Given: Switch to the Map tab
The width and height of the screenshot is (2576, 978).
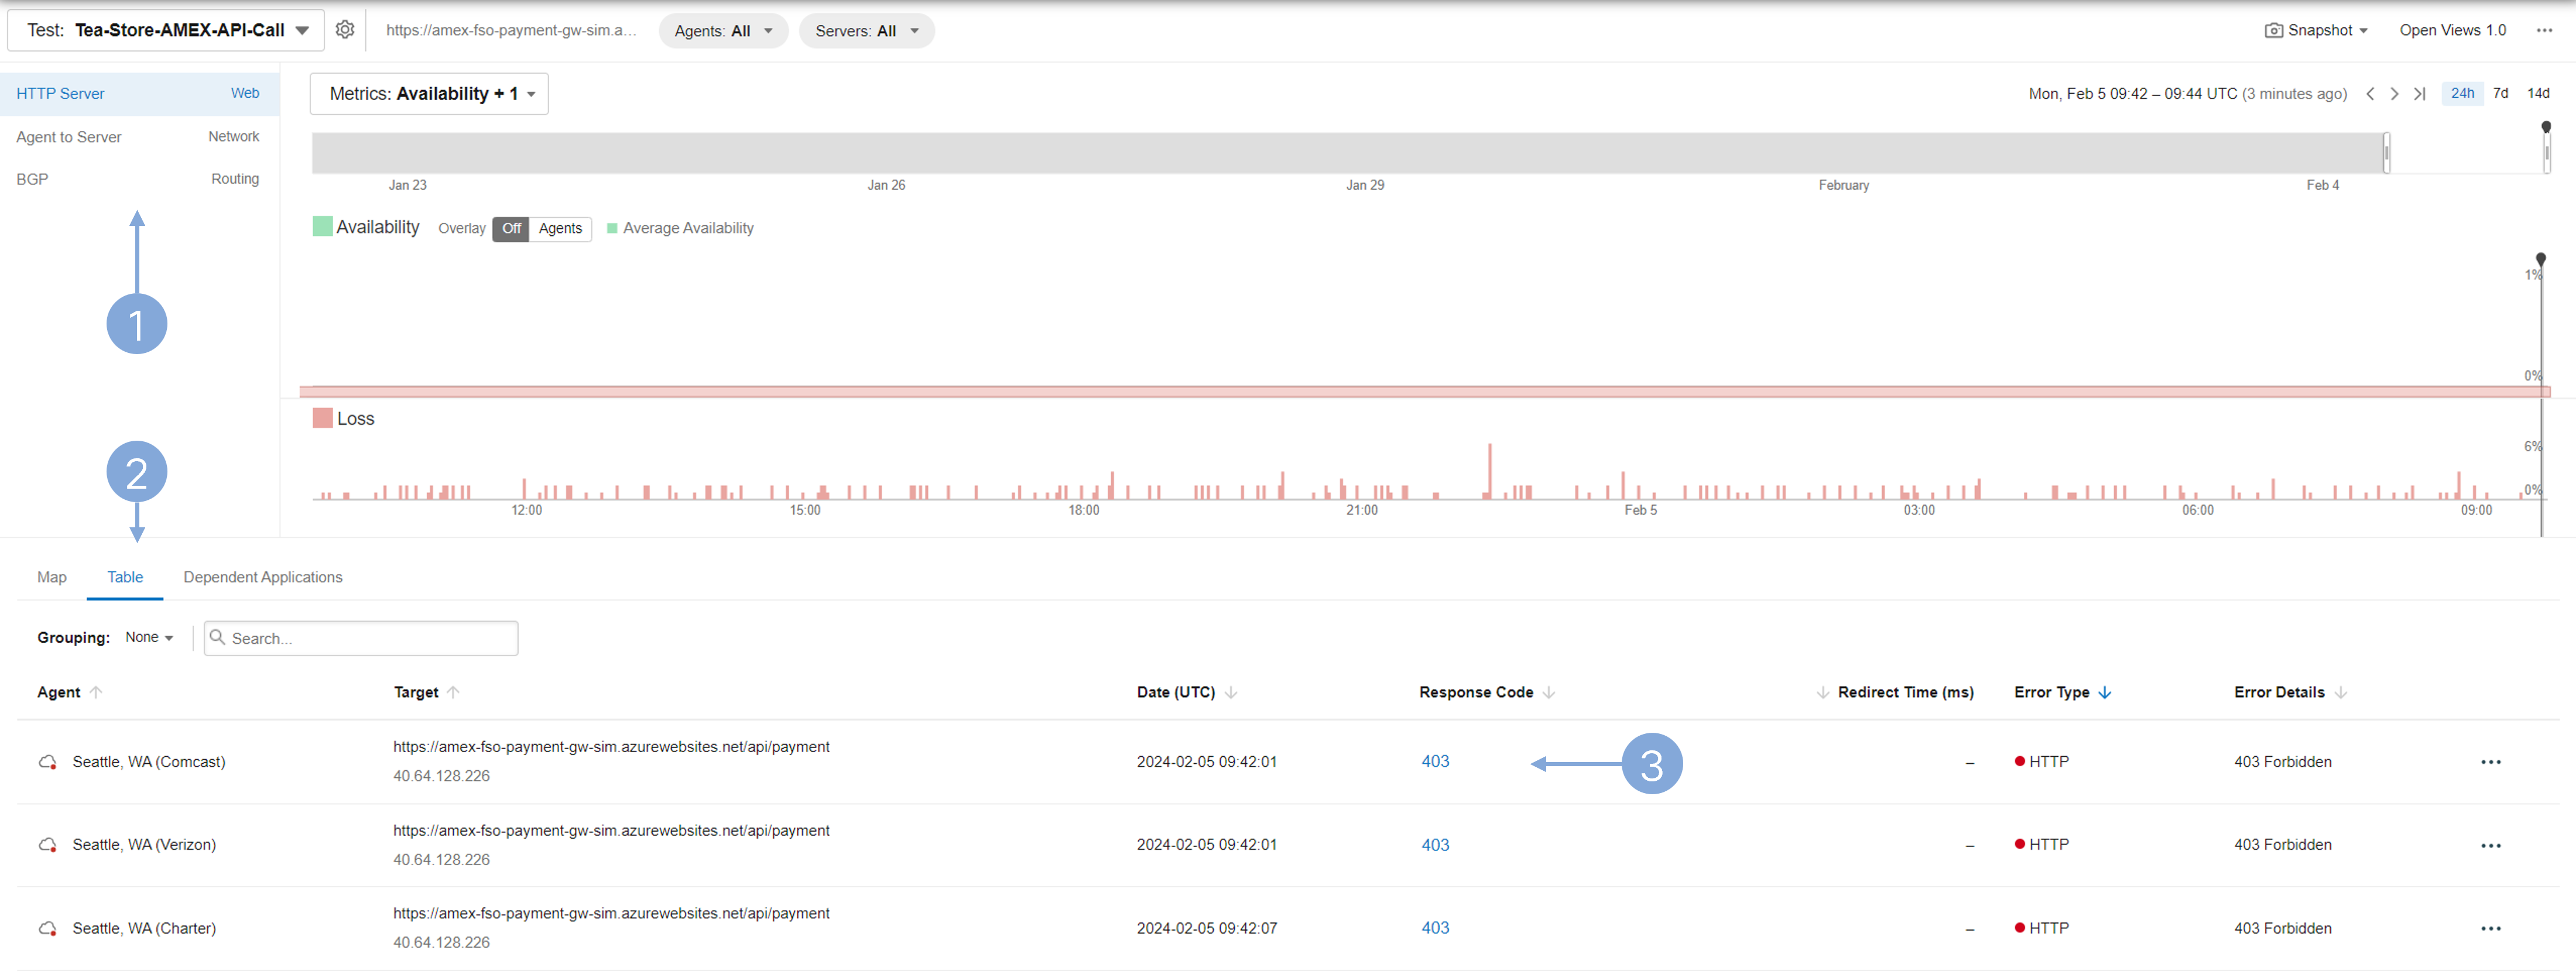Looking at the screenshot, I should click(x=52, y=578).
